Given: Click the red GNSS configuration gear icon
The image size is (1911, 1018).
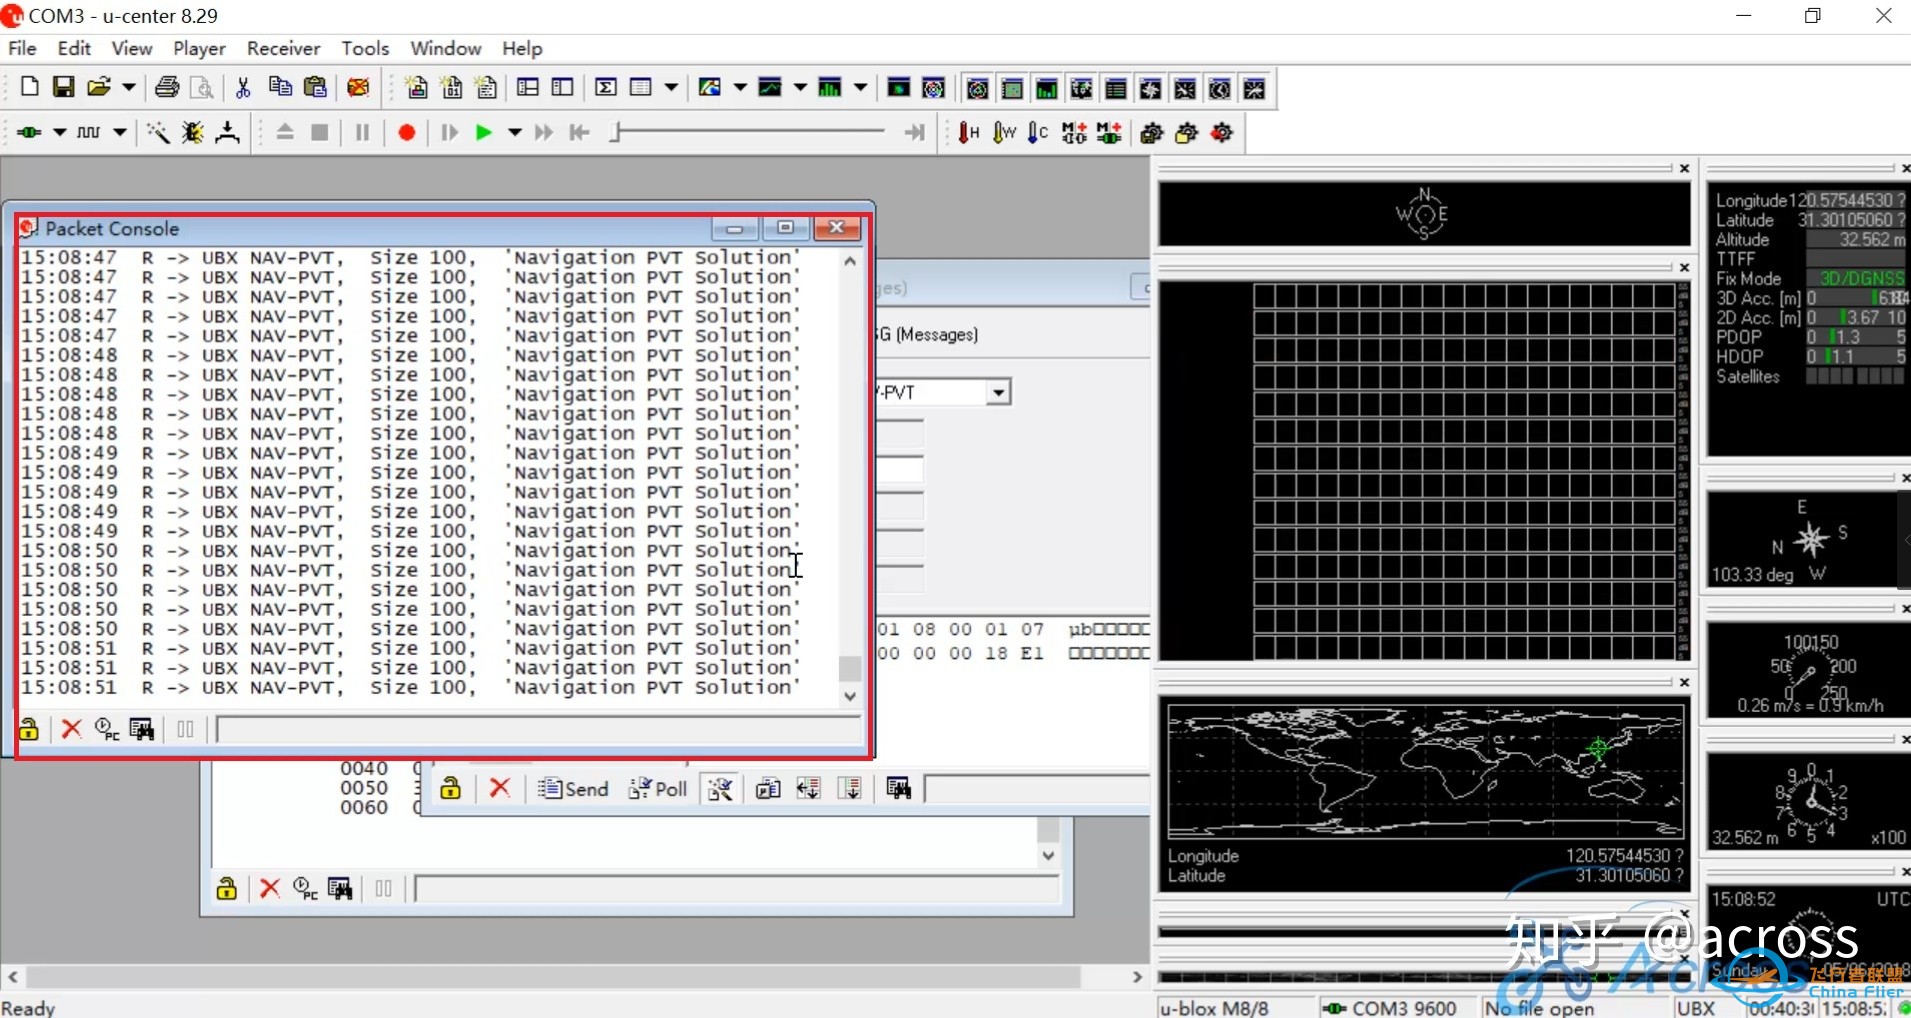Looking at the screenshot, I should point(1222,132).
